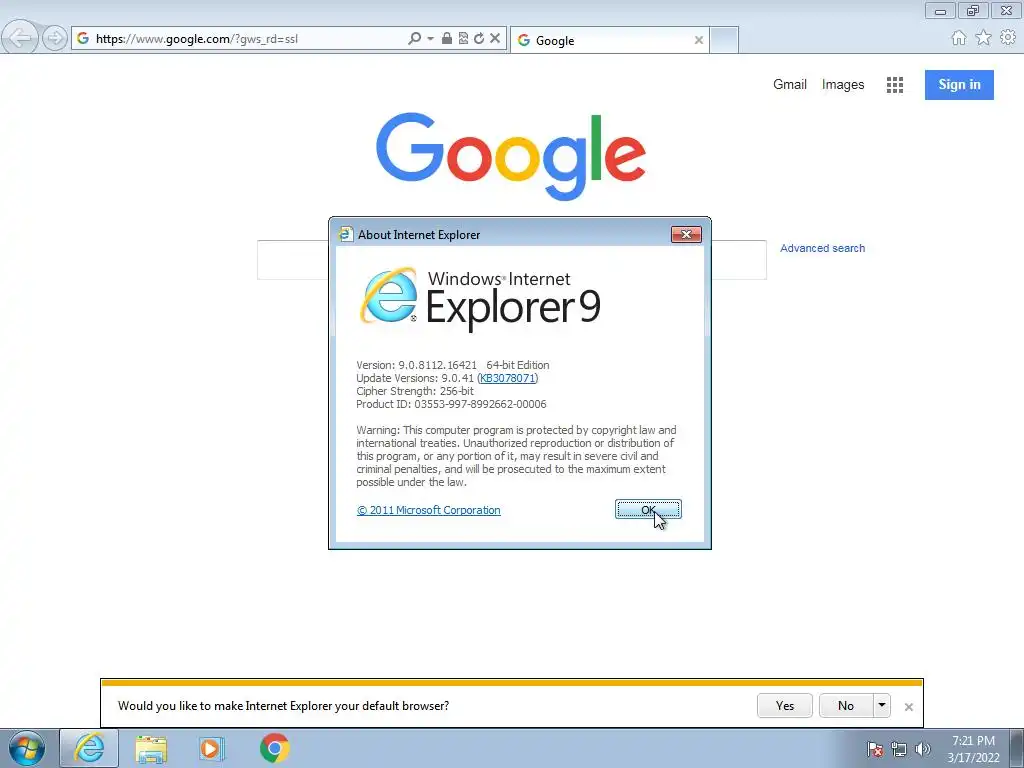Click the Version 9.0.8112.16421 text

(x=417, y=365)
